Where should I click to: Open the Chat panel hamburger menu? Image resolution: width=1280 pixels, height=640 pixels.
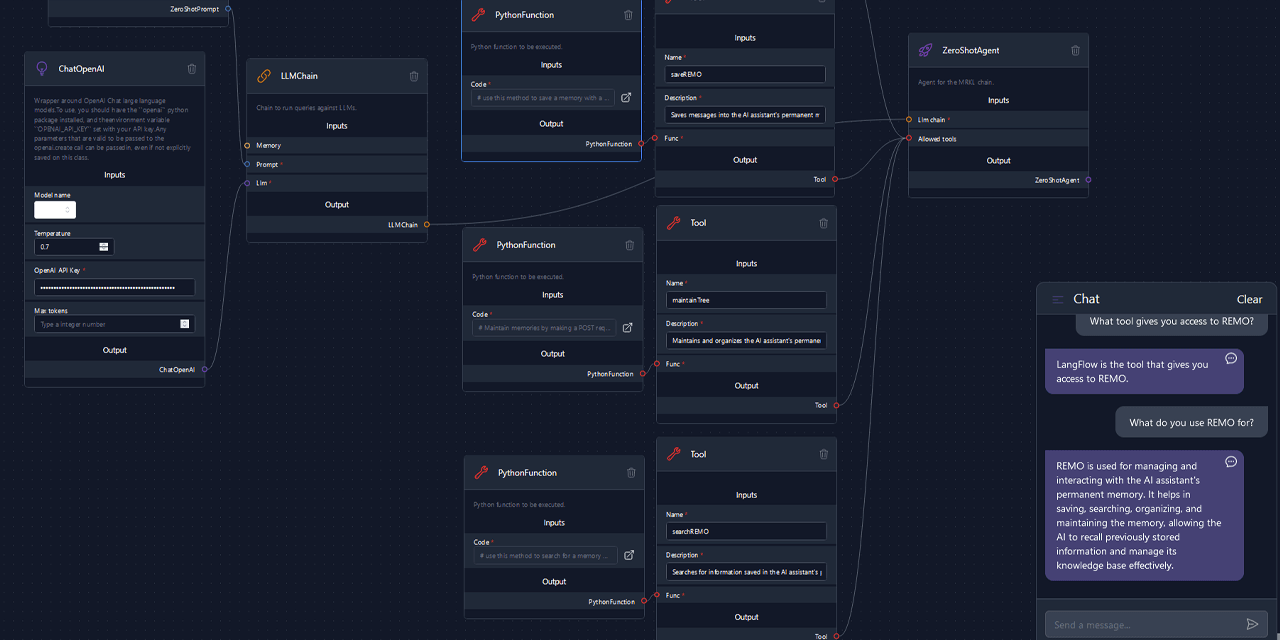[x=1058, y=298]
